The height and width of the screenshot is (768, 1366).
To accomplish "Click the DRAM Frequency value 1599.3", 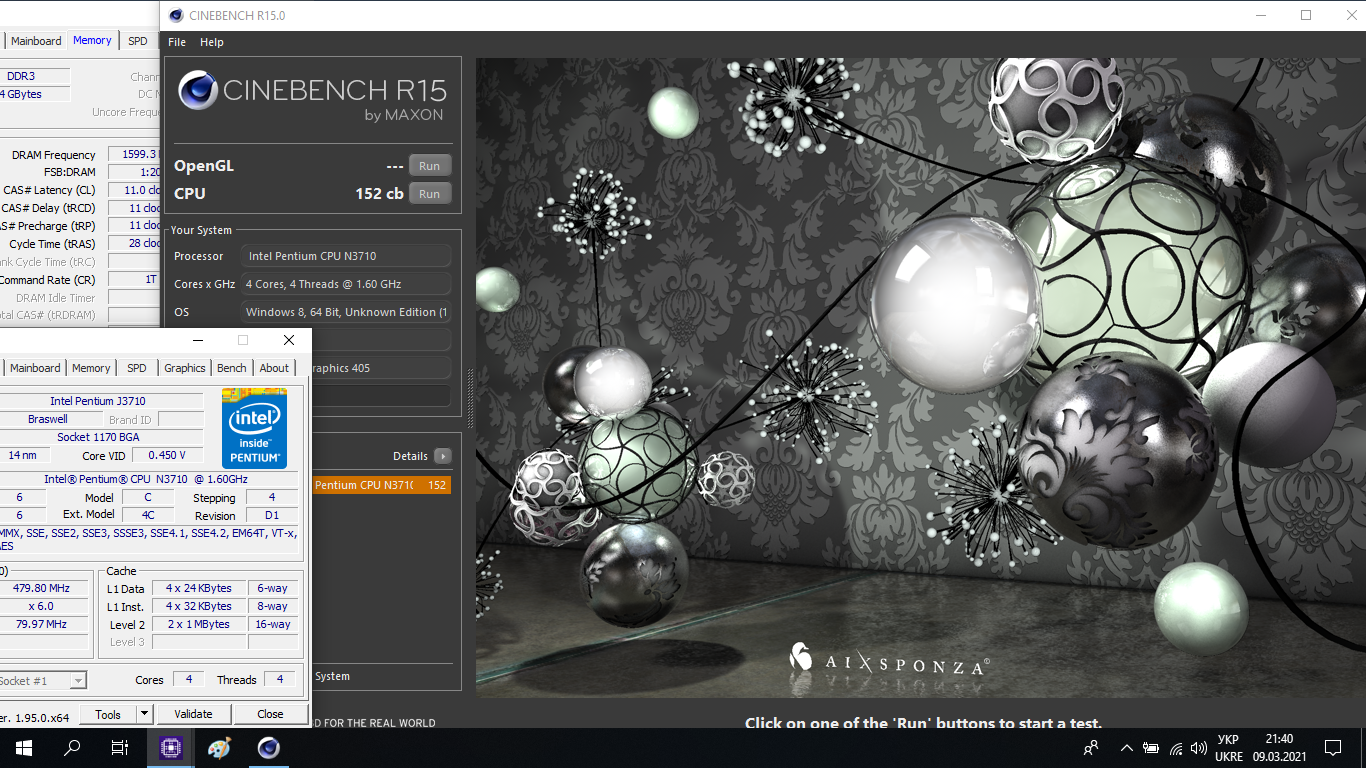I will click(x=134, y=155).
